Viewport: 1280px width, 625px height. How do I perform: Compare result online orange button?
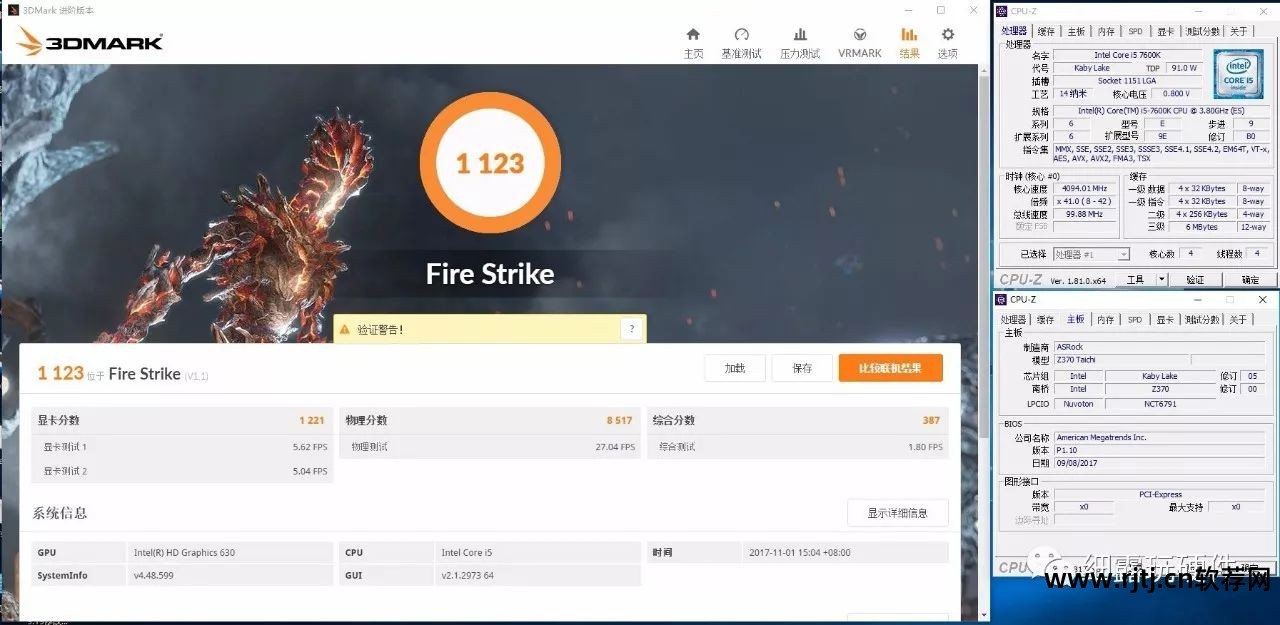890,368
